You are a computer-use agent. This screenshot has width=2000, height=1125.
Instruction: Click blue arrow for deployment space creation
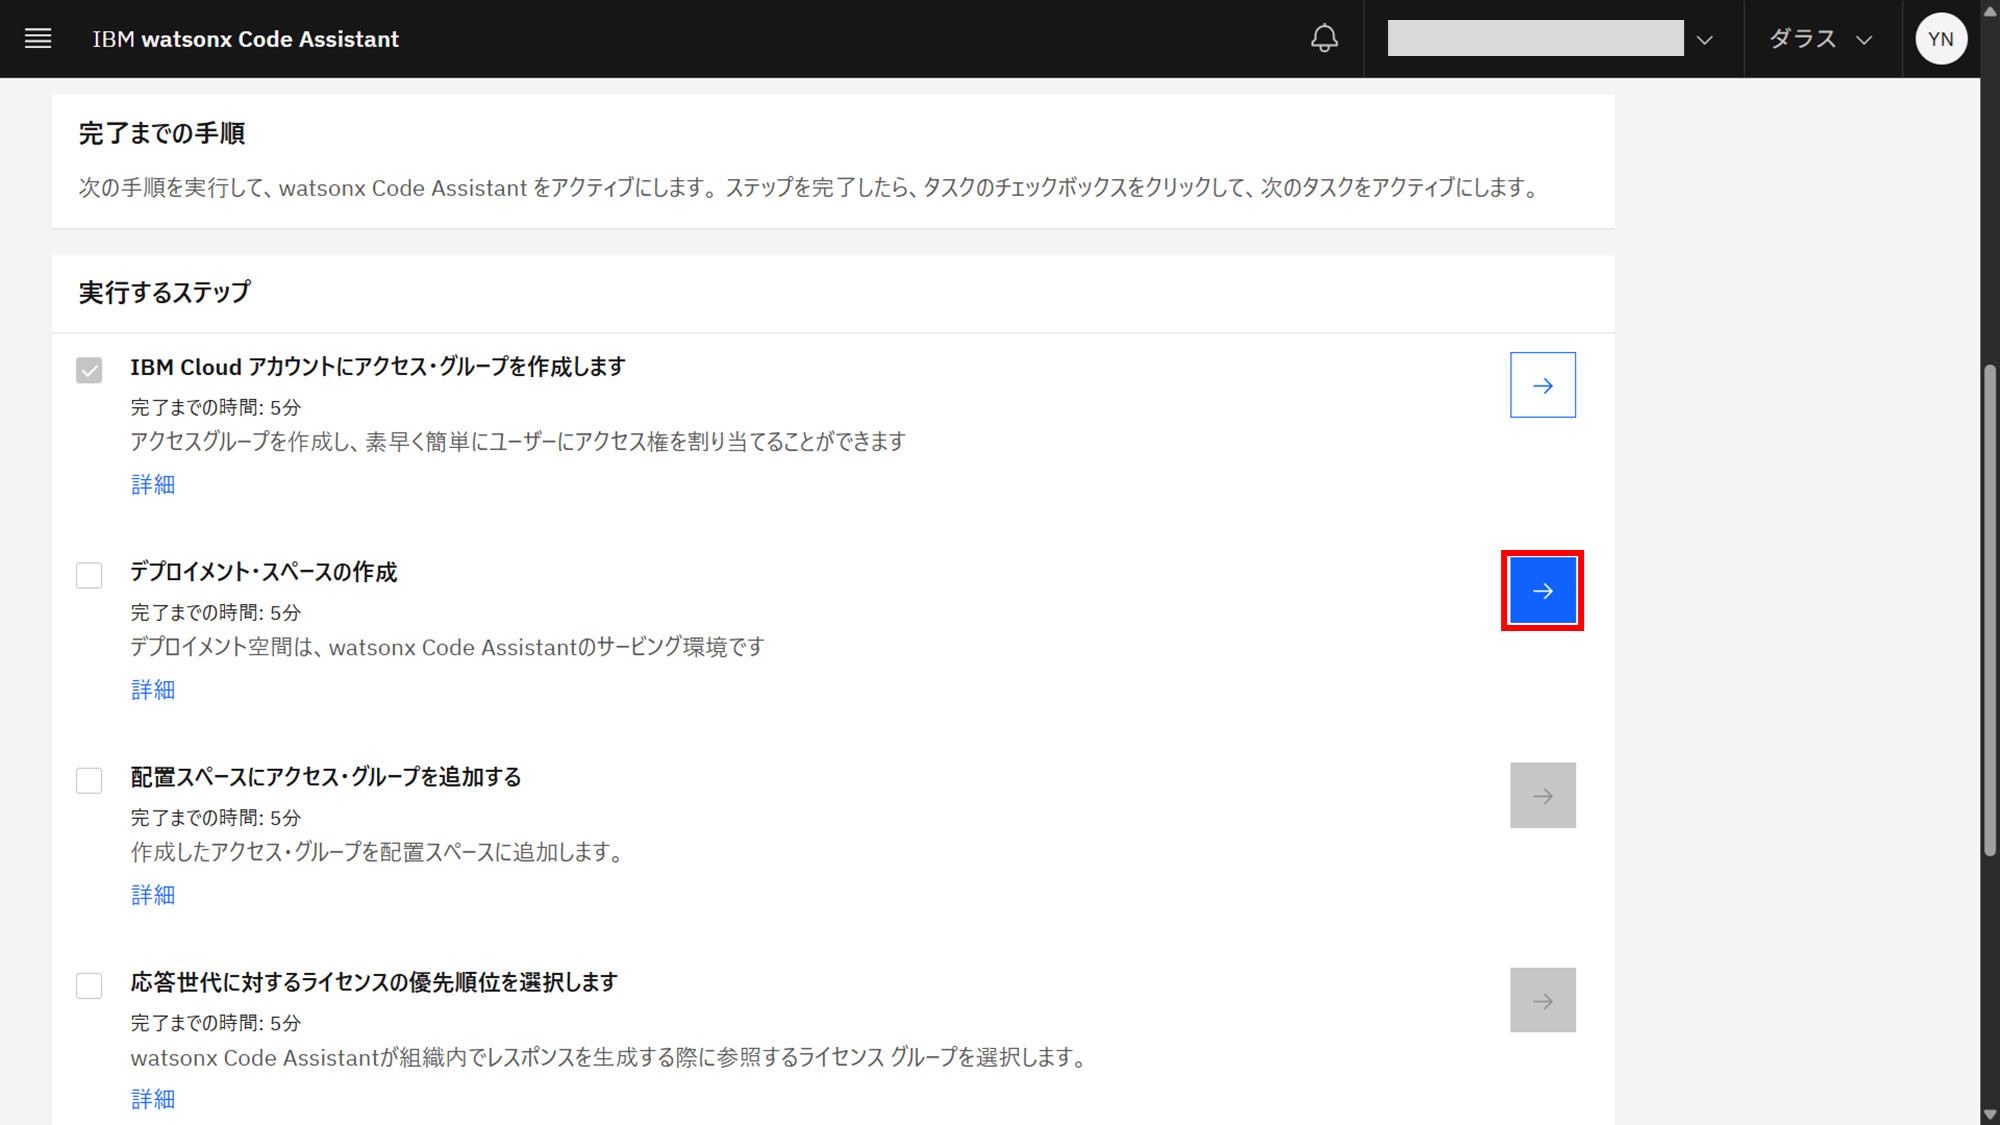pos(1542,591)
